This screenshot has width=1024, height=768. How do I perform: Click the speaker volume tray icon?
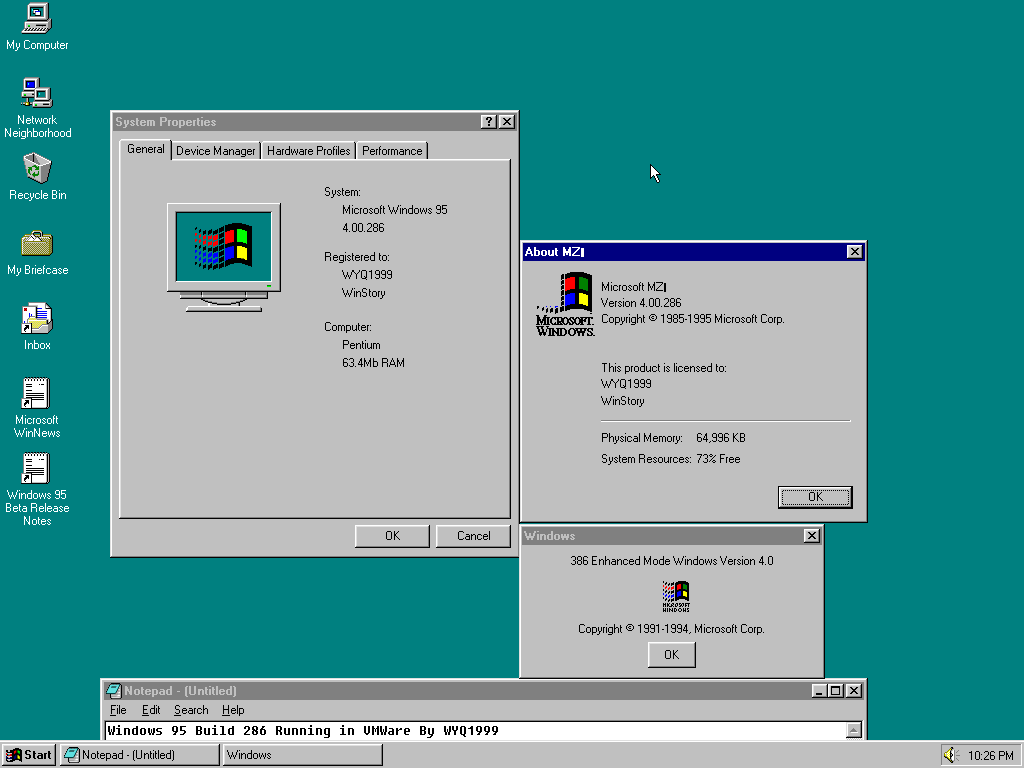[950, 755]
